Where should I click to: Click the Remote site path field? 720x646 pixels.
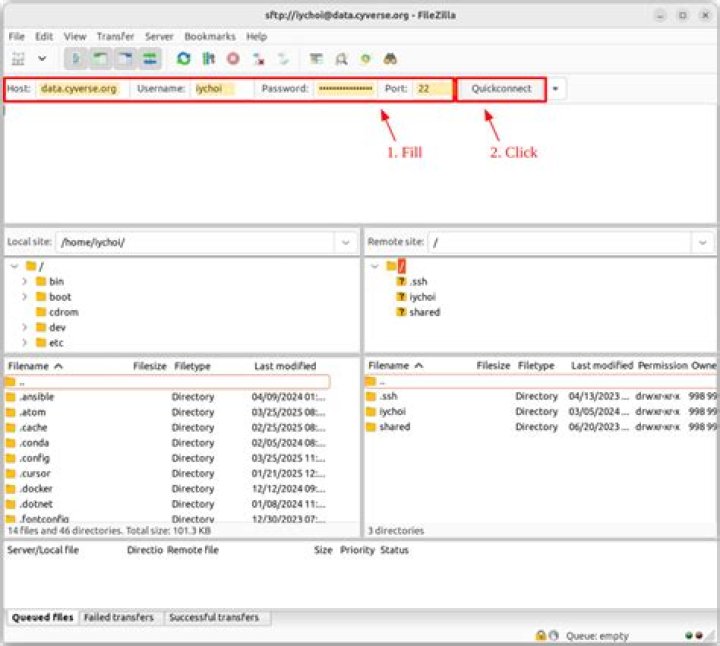(x=560, y=242)
